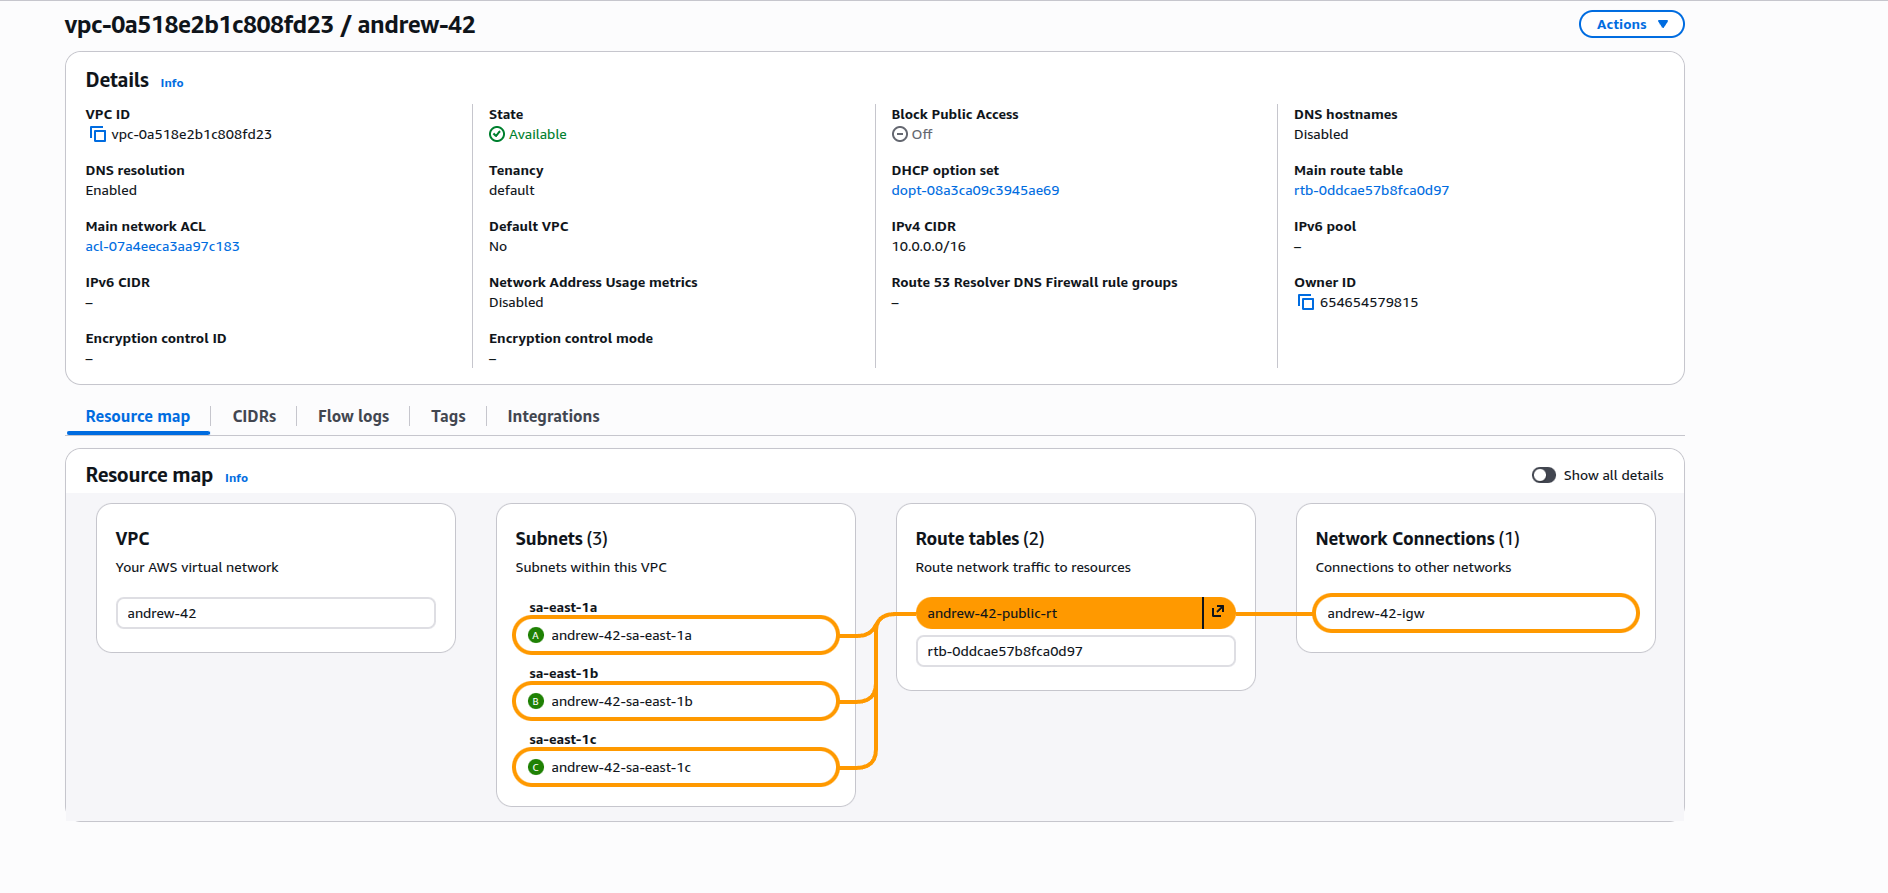Screen dimensions: 1888x893
Task: Copy the Owner ID with the copy icon
Action: (x=1305, y=302)
